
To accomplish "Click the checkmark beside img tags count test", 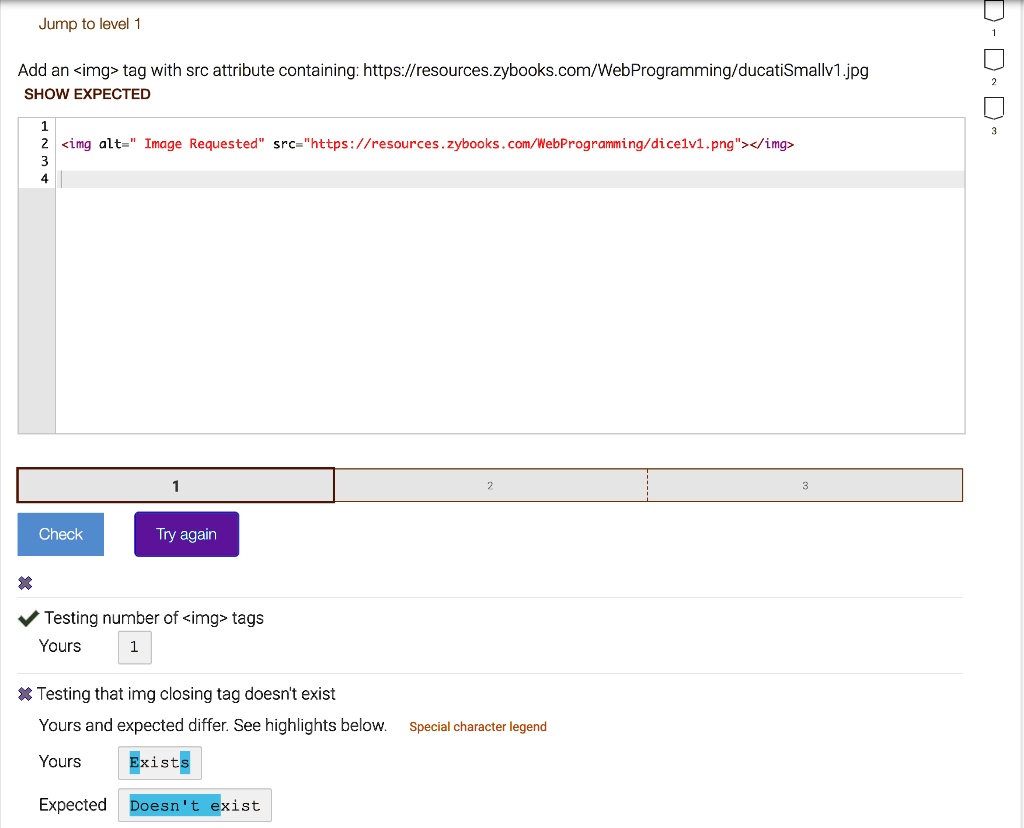I will click(x=29, y=618).
